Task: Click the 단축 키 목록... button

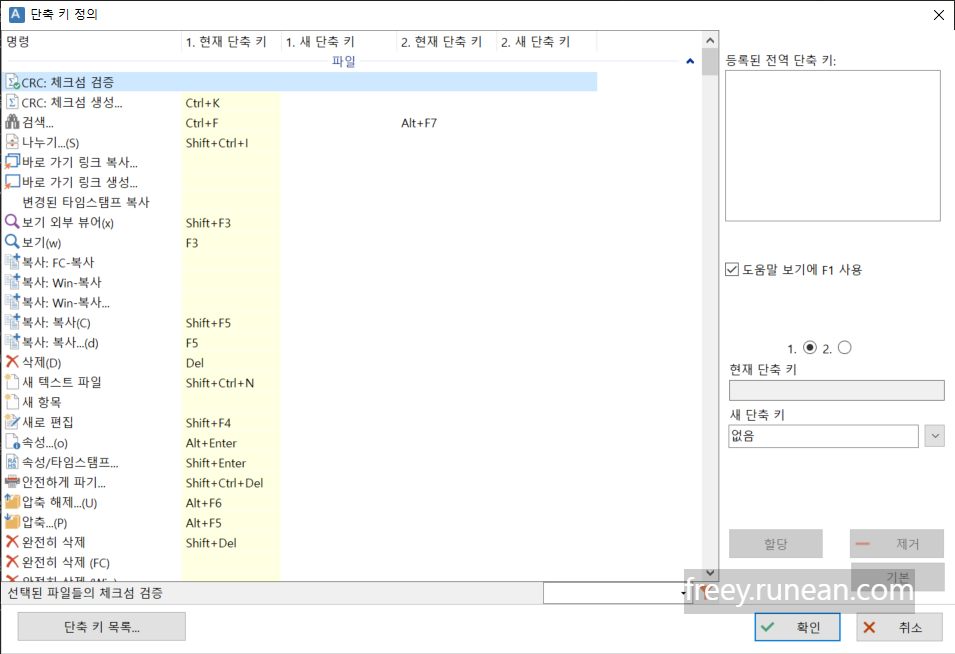Action: coord(102,627)
